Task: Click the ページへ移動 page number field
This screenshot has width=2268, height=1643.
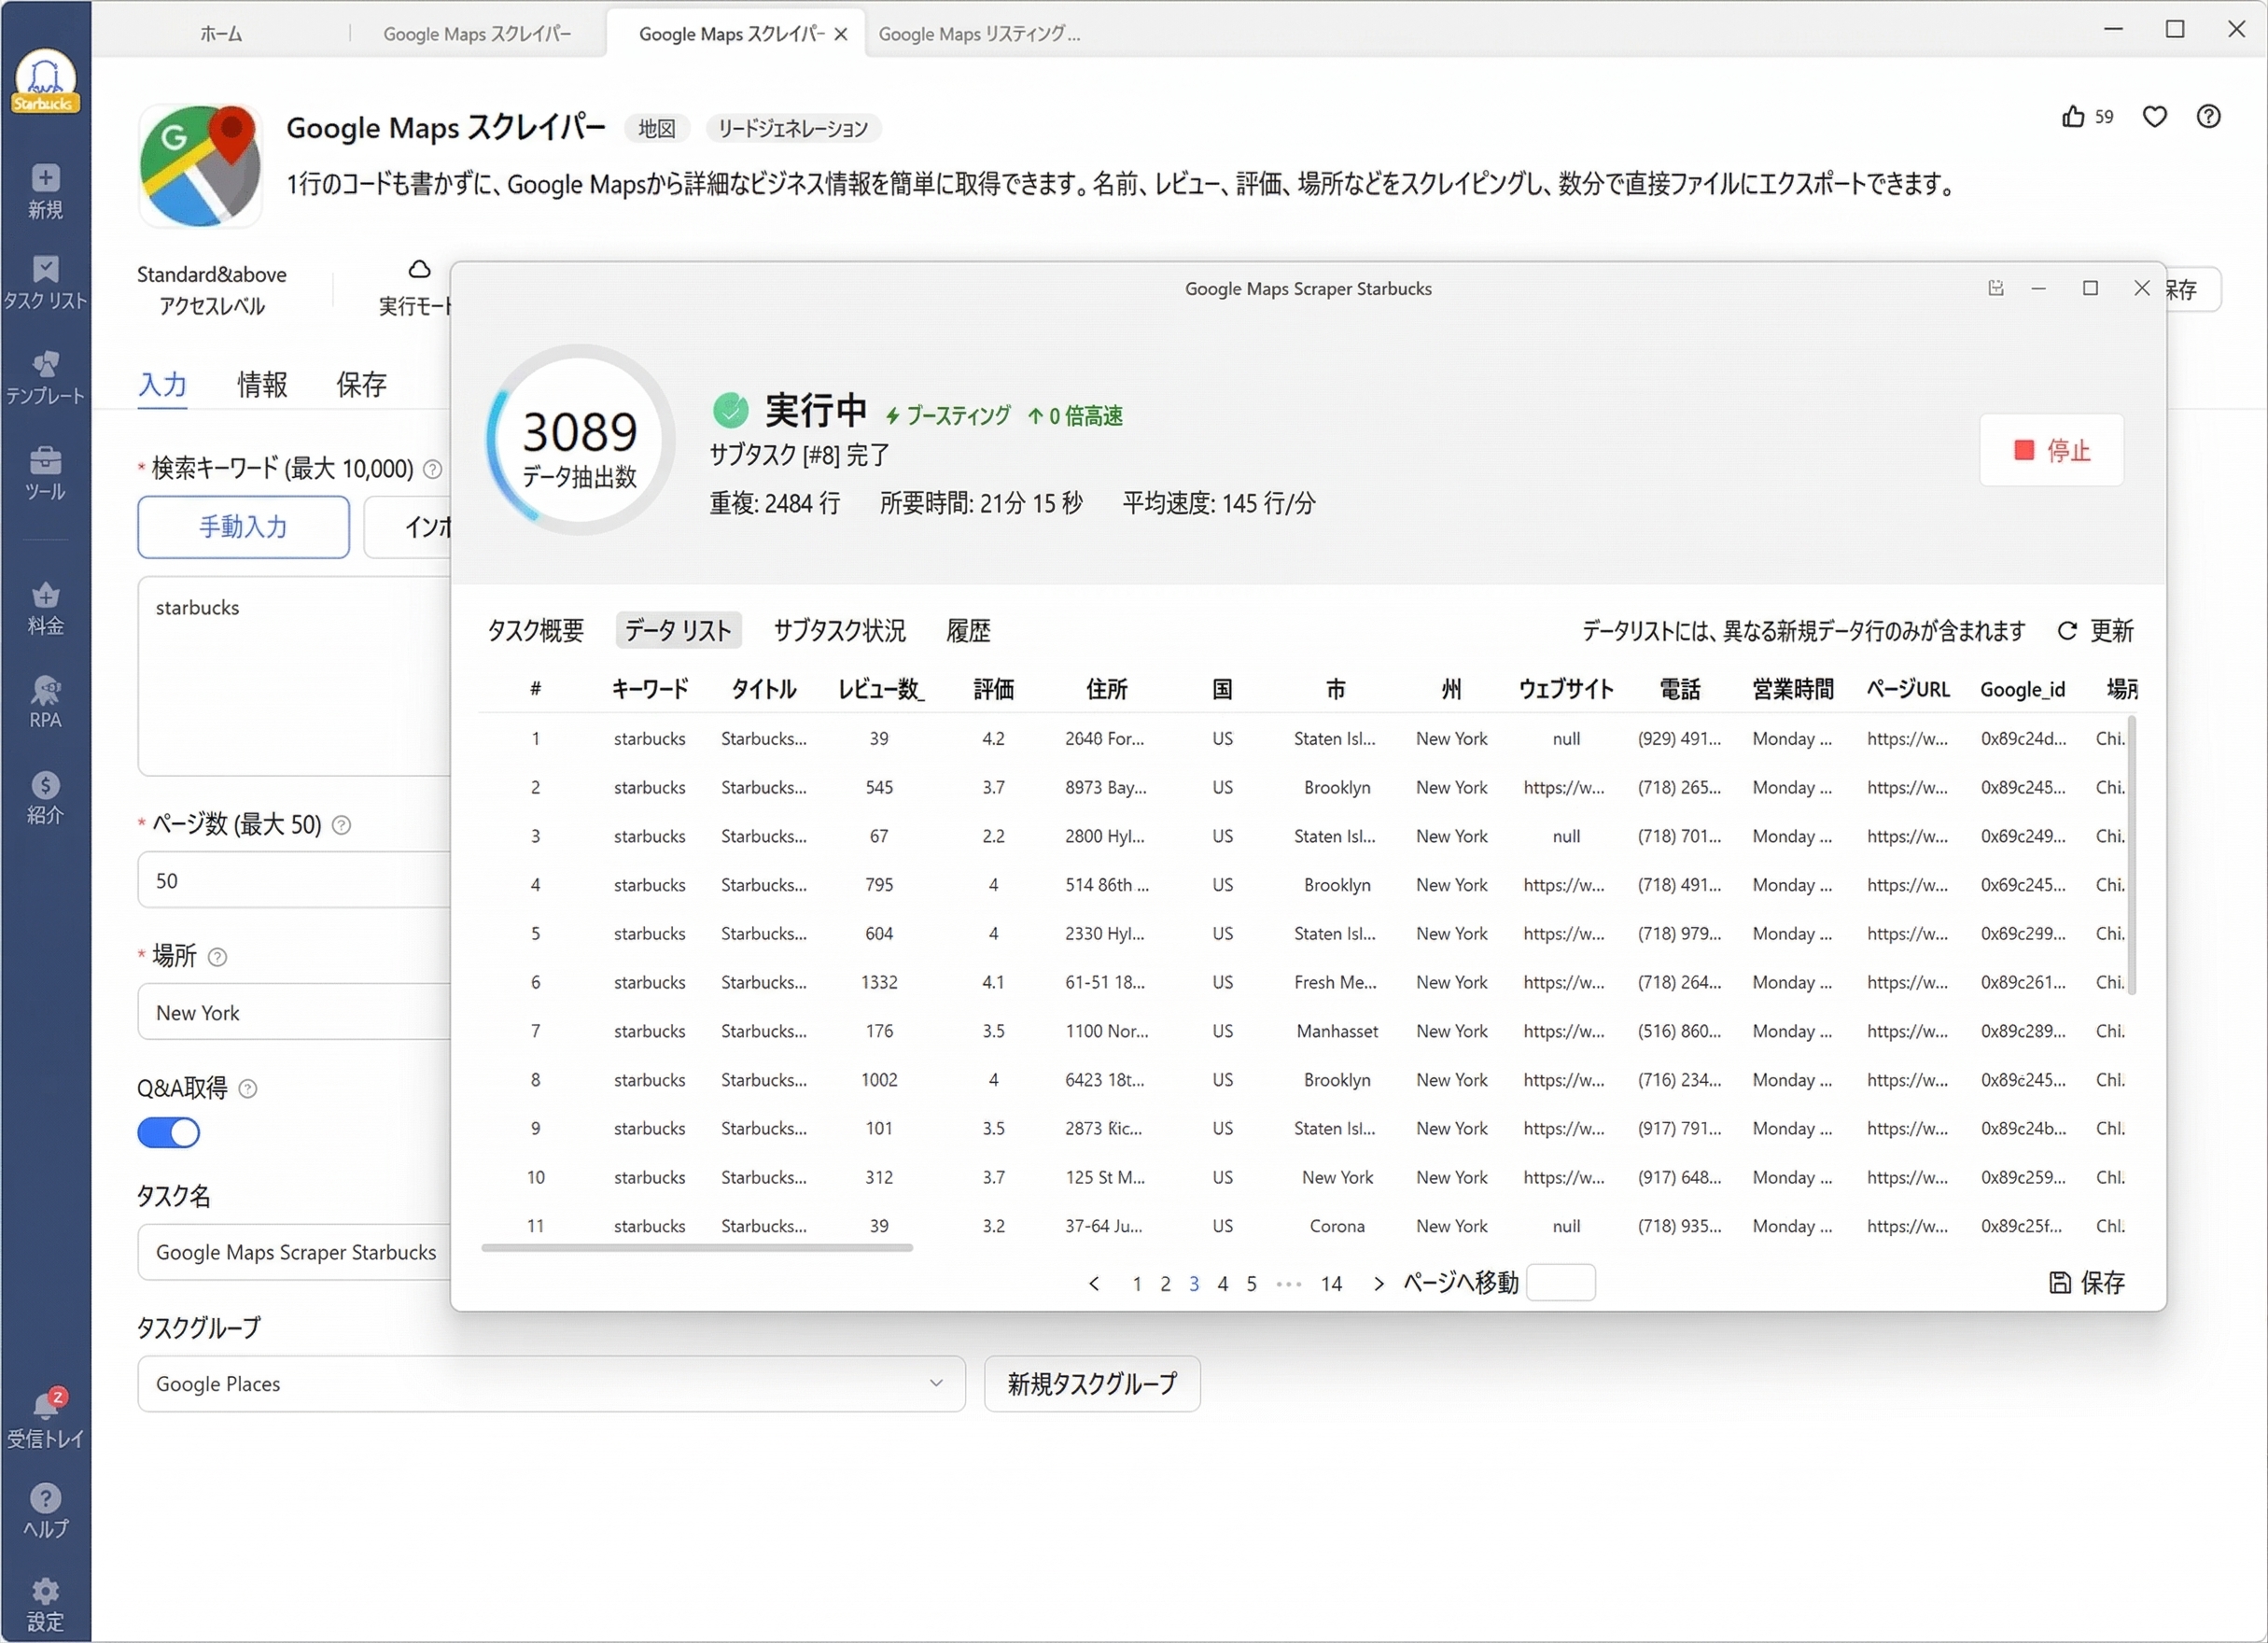Action: pos(1562,1282)
